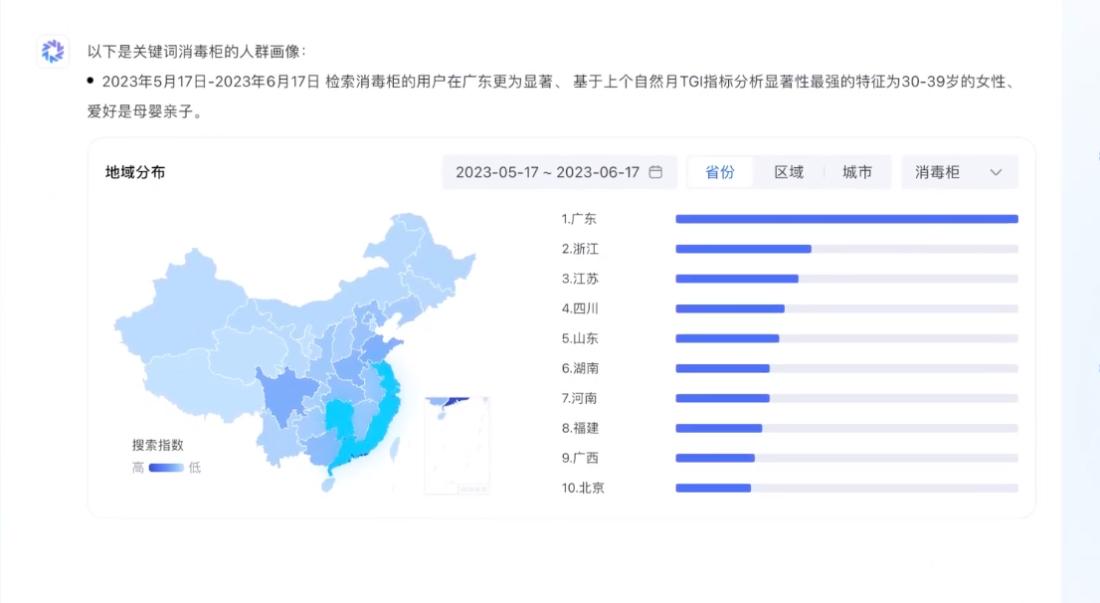Click the 4.四川 ranking bar
Screen dimensions: 1100x603
tap(847, 309)
